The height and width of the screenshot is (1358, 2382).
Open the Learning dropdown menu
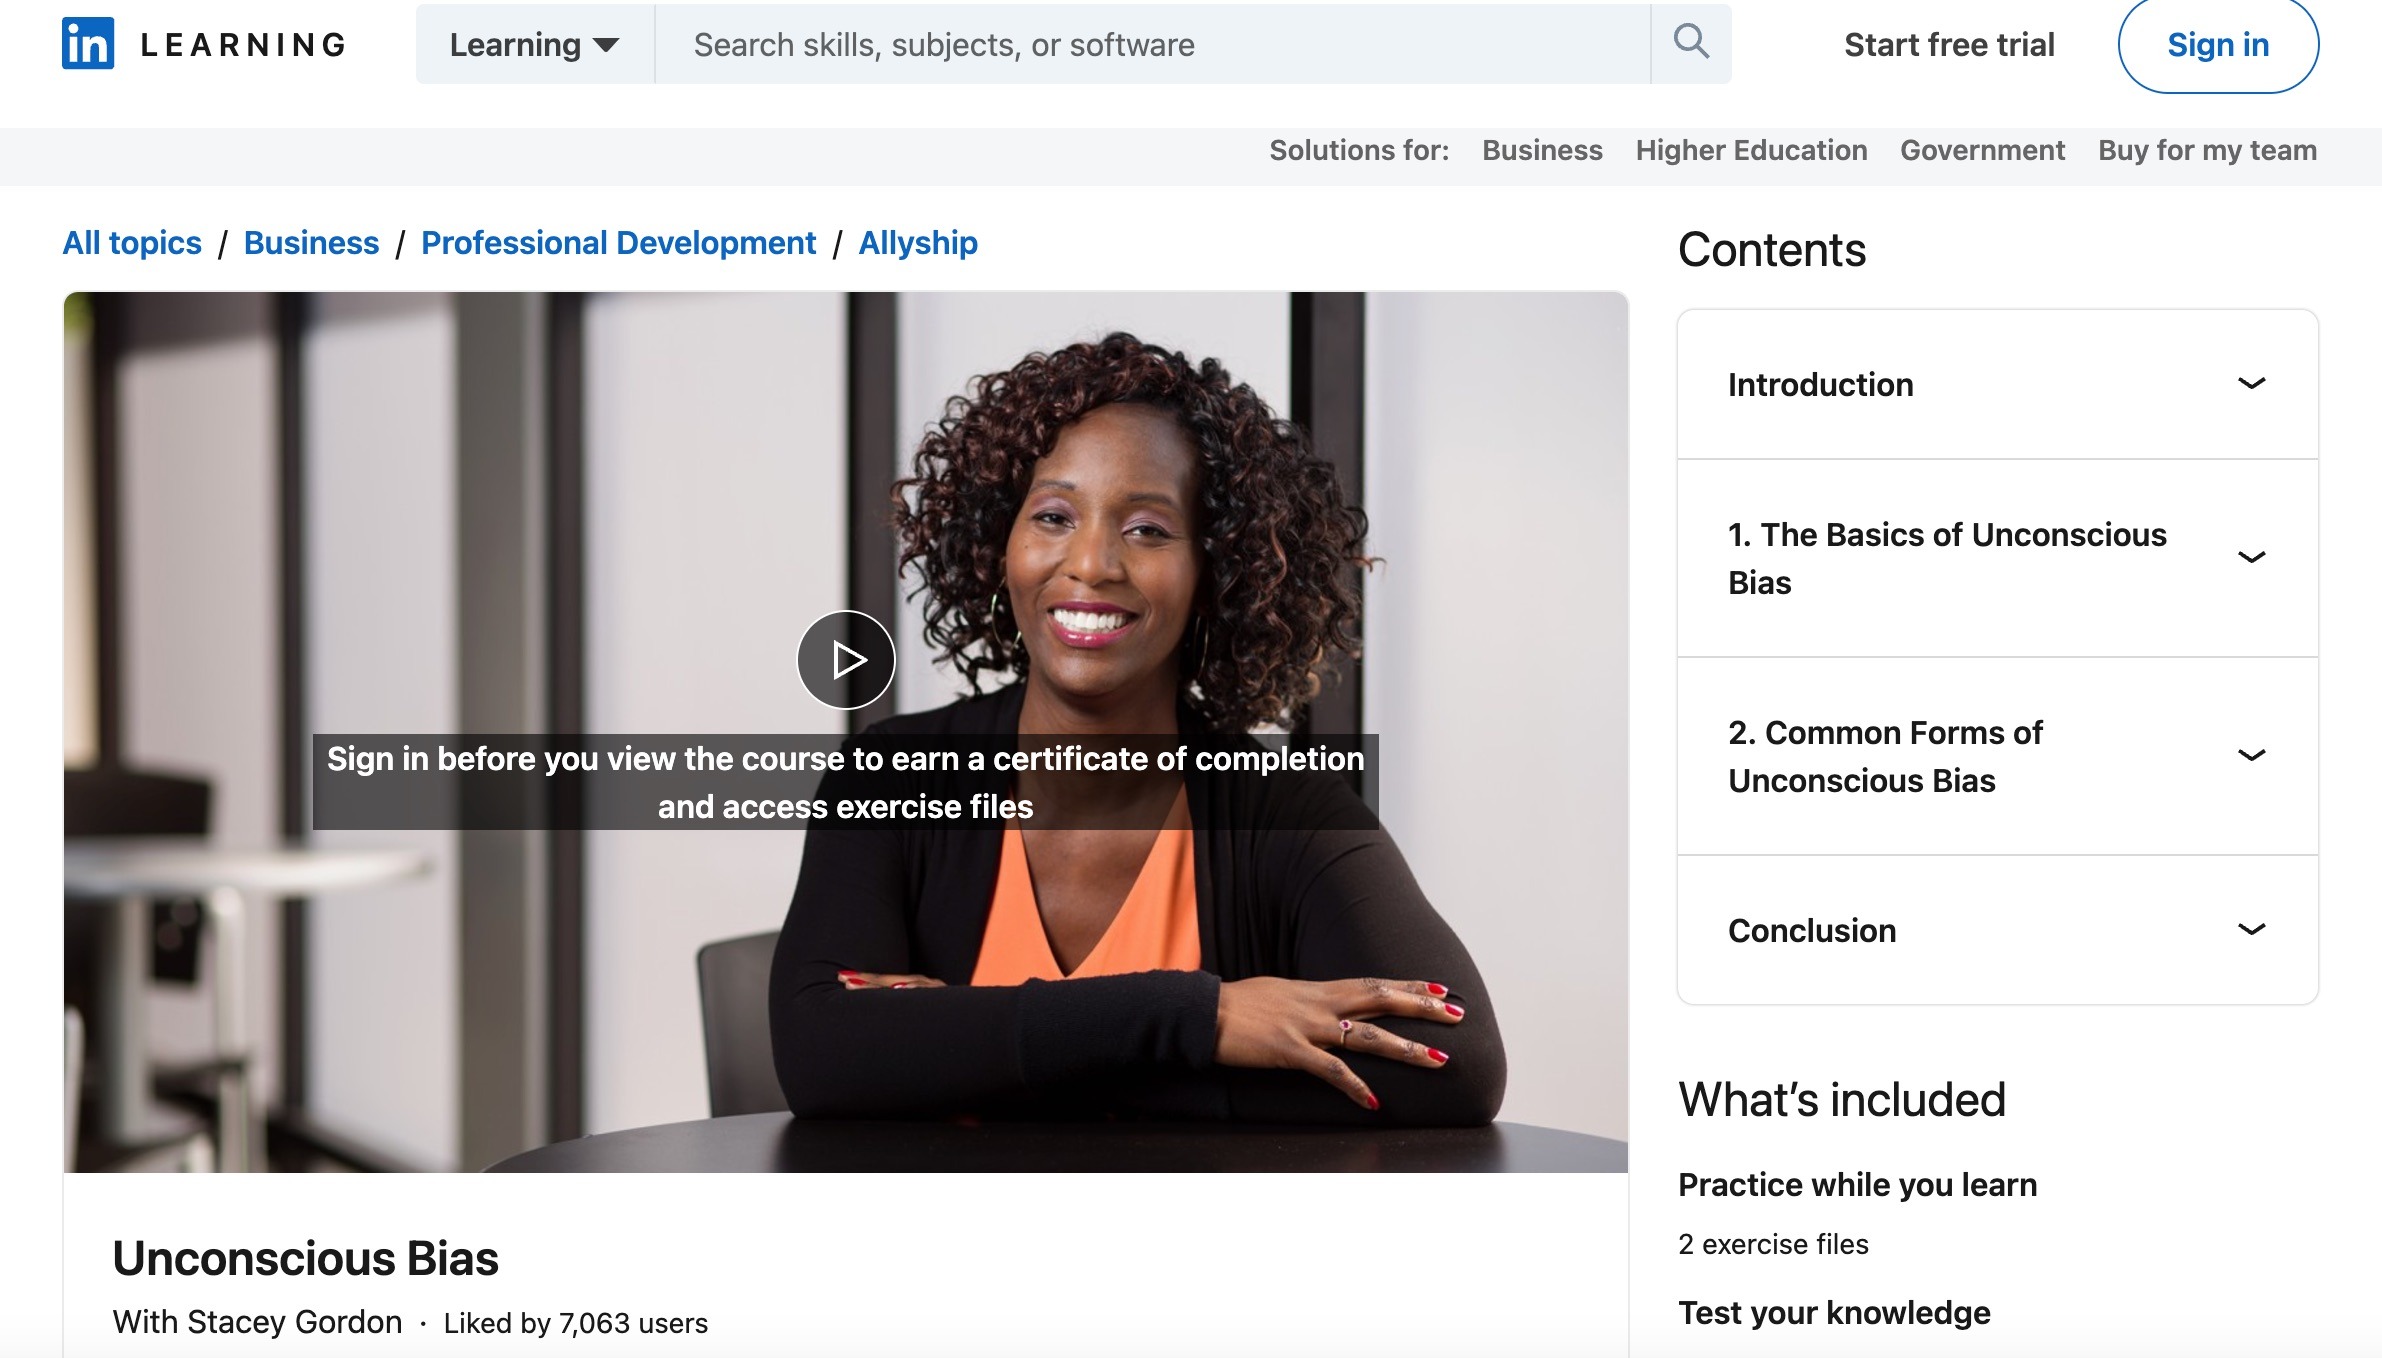[535, 44]
